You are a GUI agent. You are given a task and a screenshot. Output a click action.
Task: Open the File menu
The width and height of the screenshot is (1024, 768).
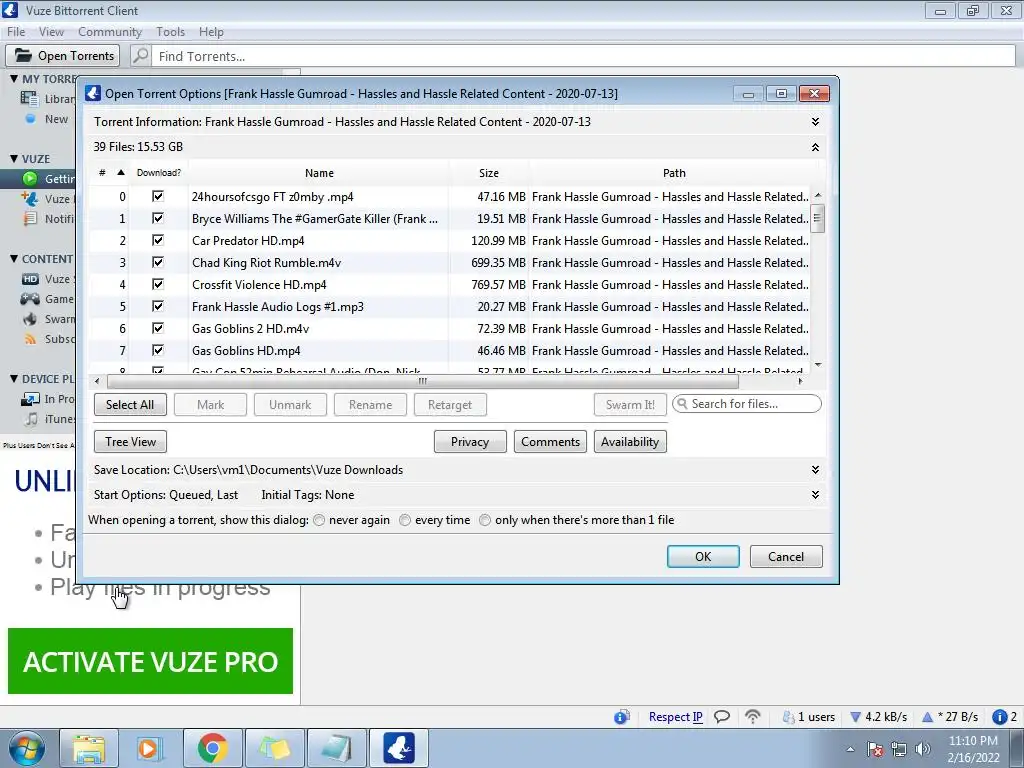[x=16, y=32]
